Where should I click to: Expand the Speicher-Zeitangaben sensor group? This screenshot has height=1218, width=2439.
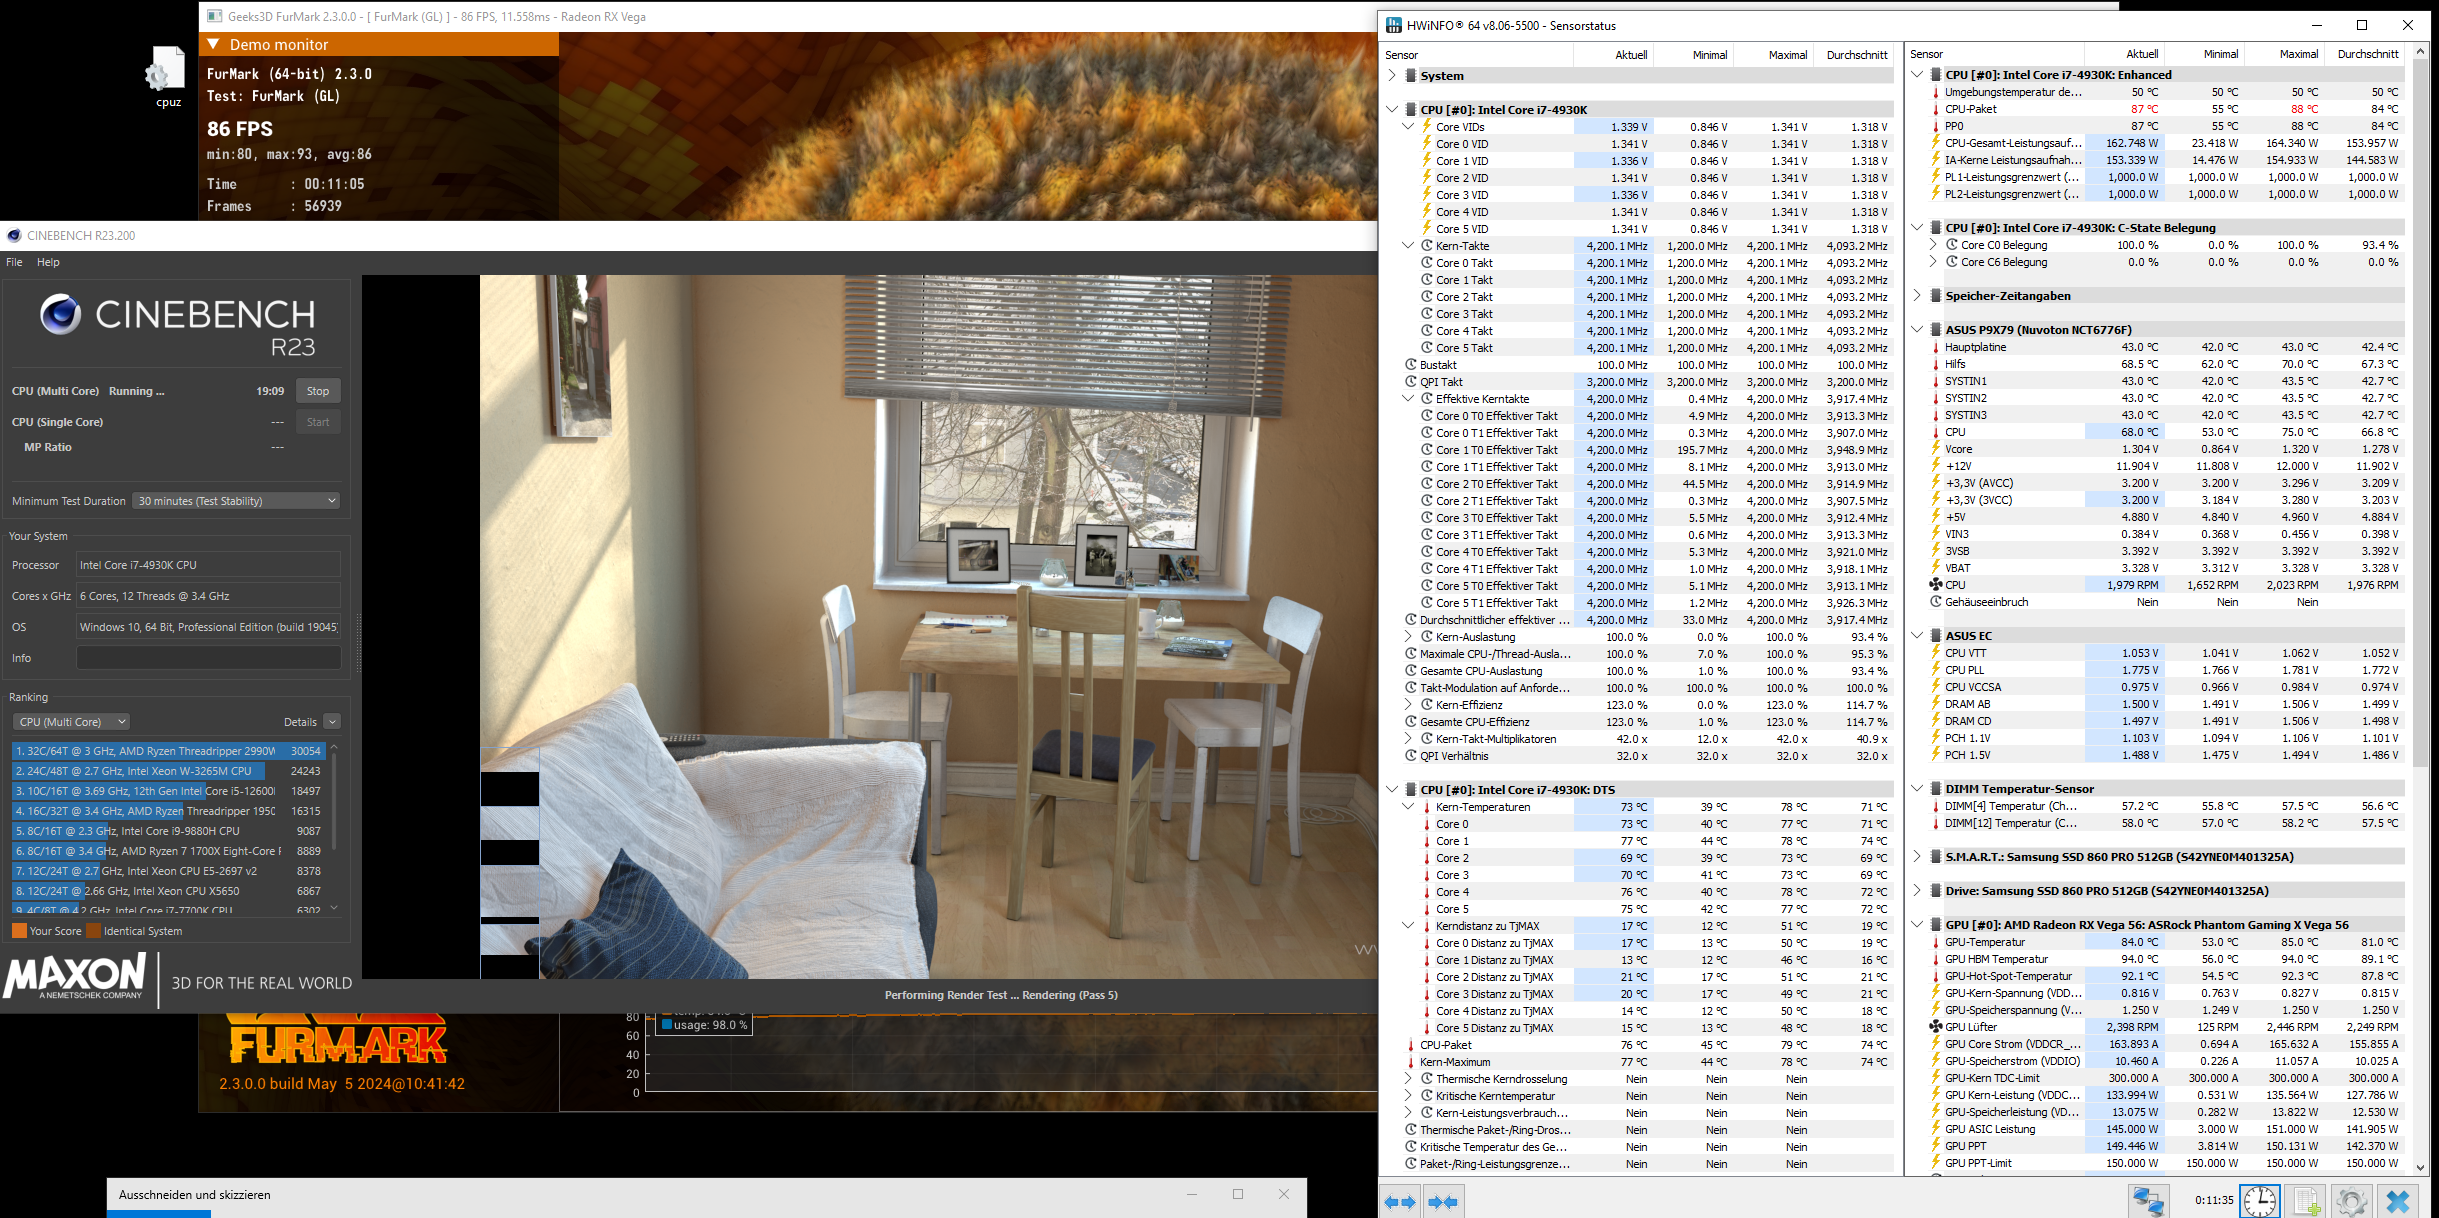click(1916, 295)
